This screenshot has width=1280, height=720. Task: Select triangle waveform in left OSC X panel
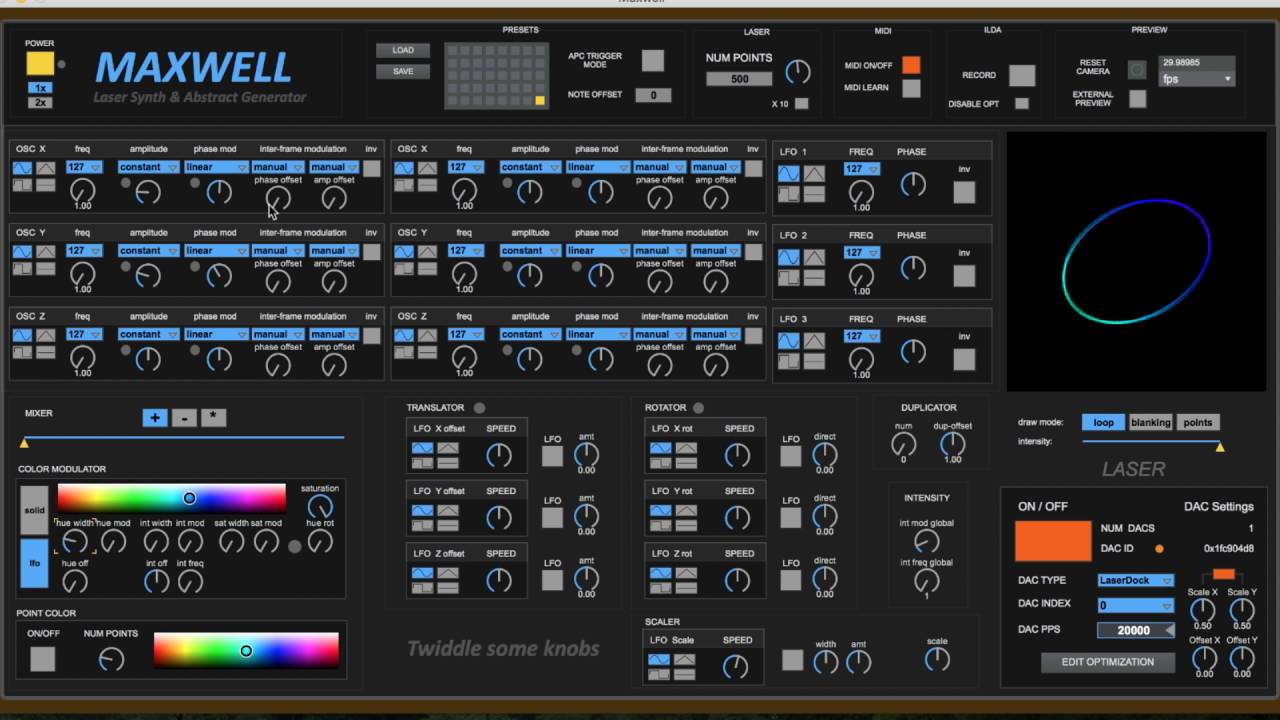[45, 168]
